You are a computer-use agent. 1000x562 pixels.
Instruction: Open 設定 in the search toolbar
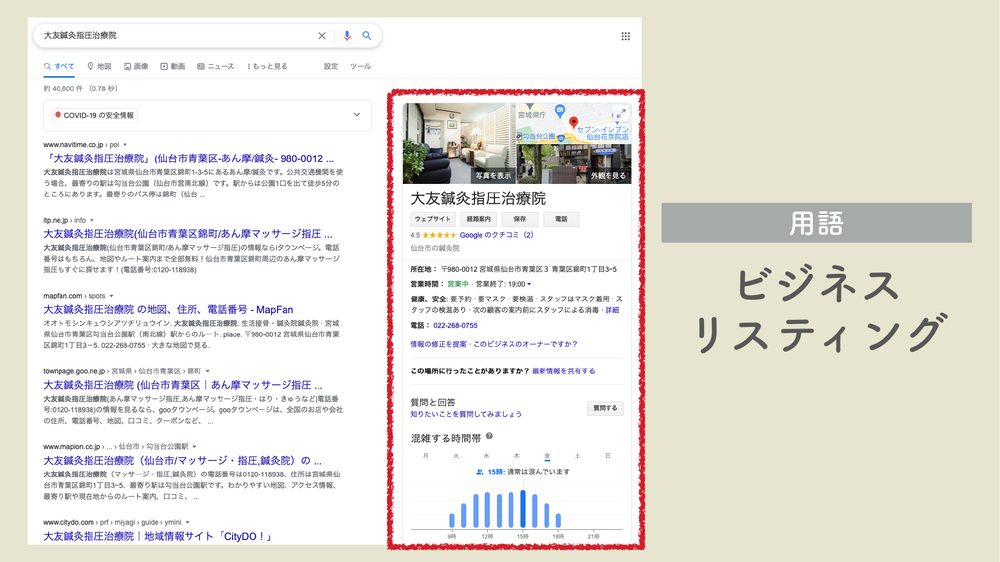tap(331, 66)
